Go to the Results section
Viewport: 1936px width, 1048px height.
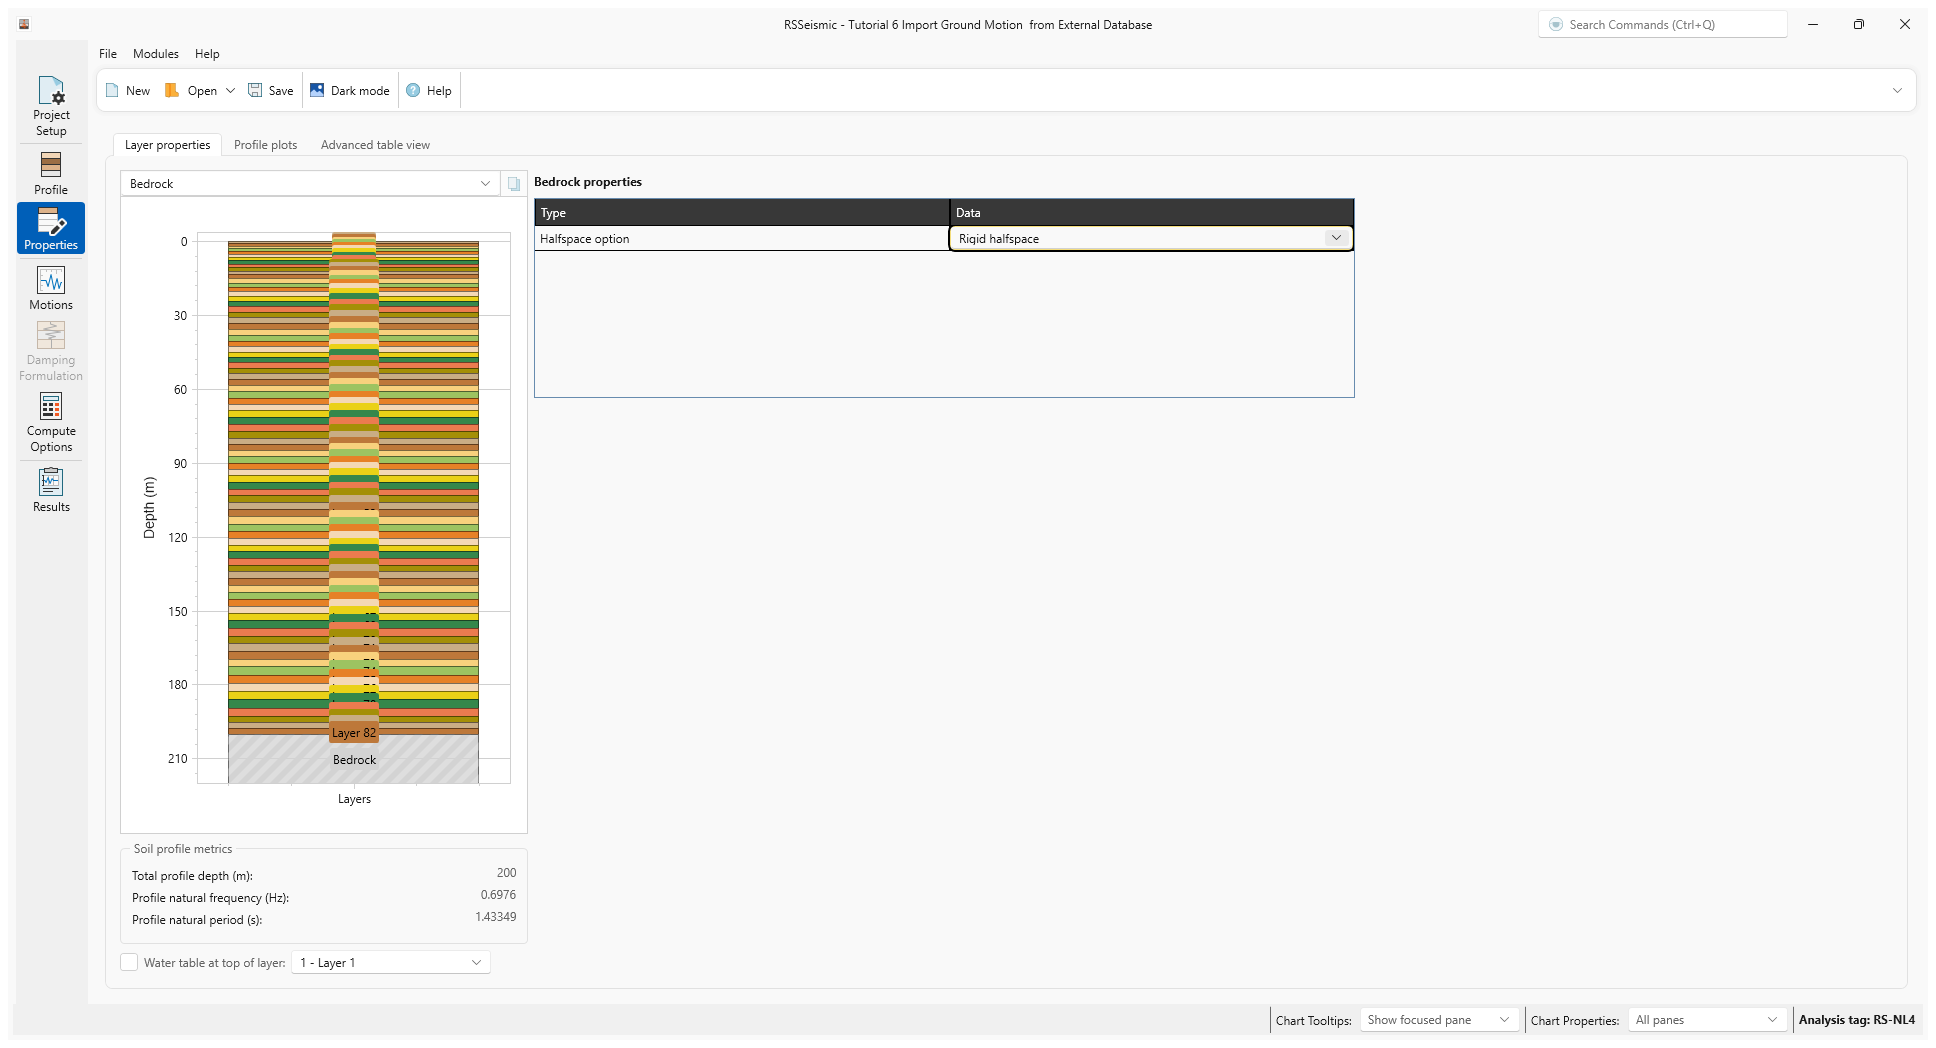point(51,490)
